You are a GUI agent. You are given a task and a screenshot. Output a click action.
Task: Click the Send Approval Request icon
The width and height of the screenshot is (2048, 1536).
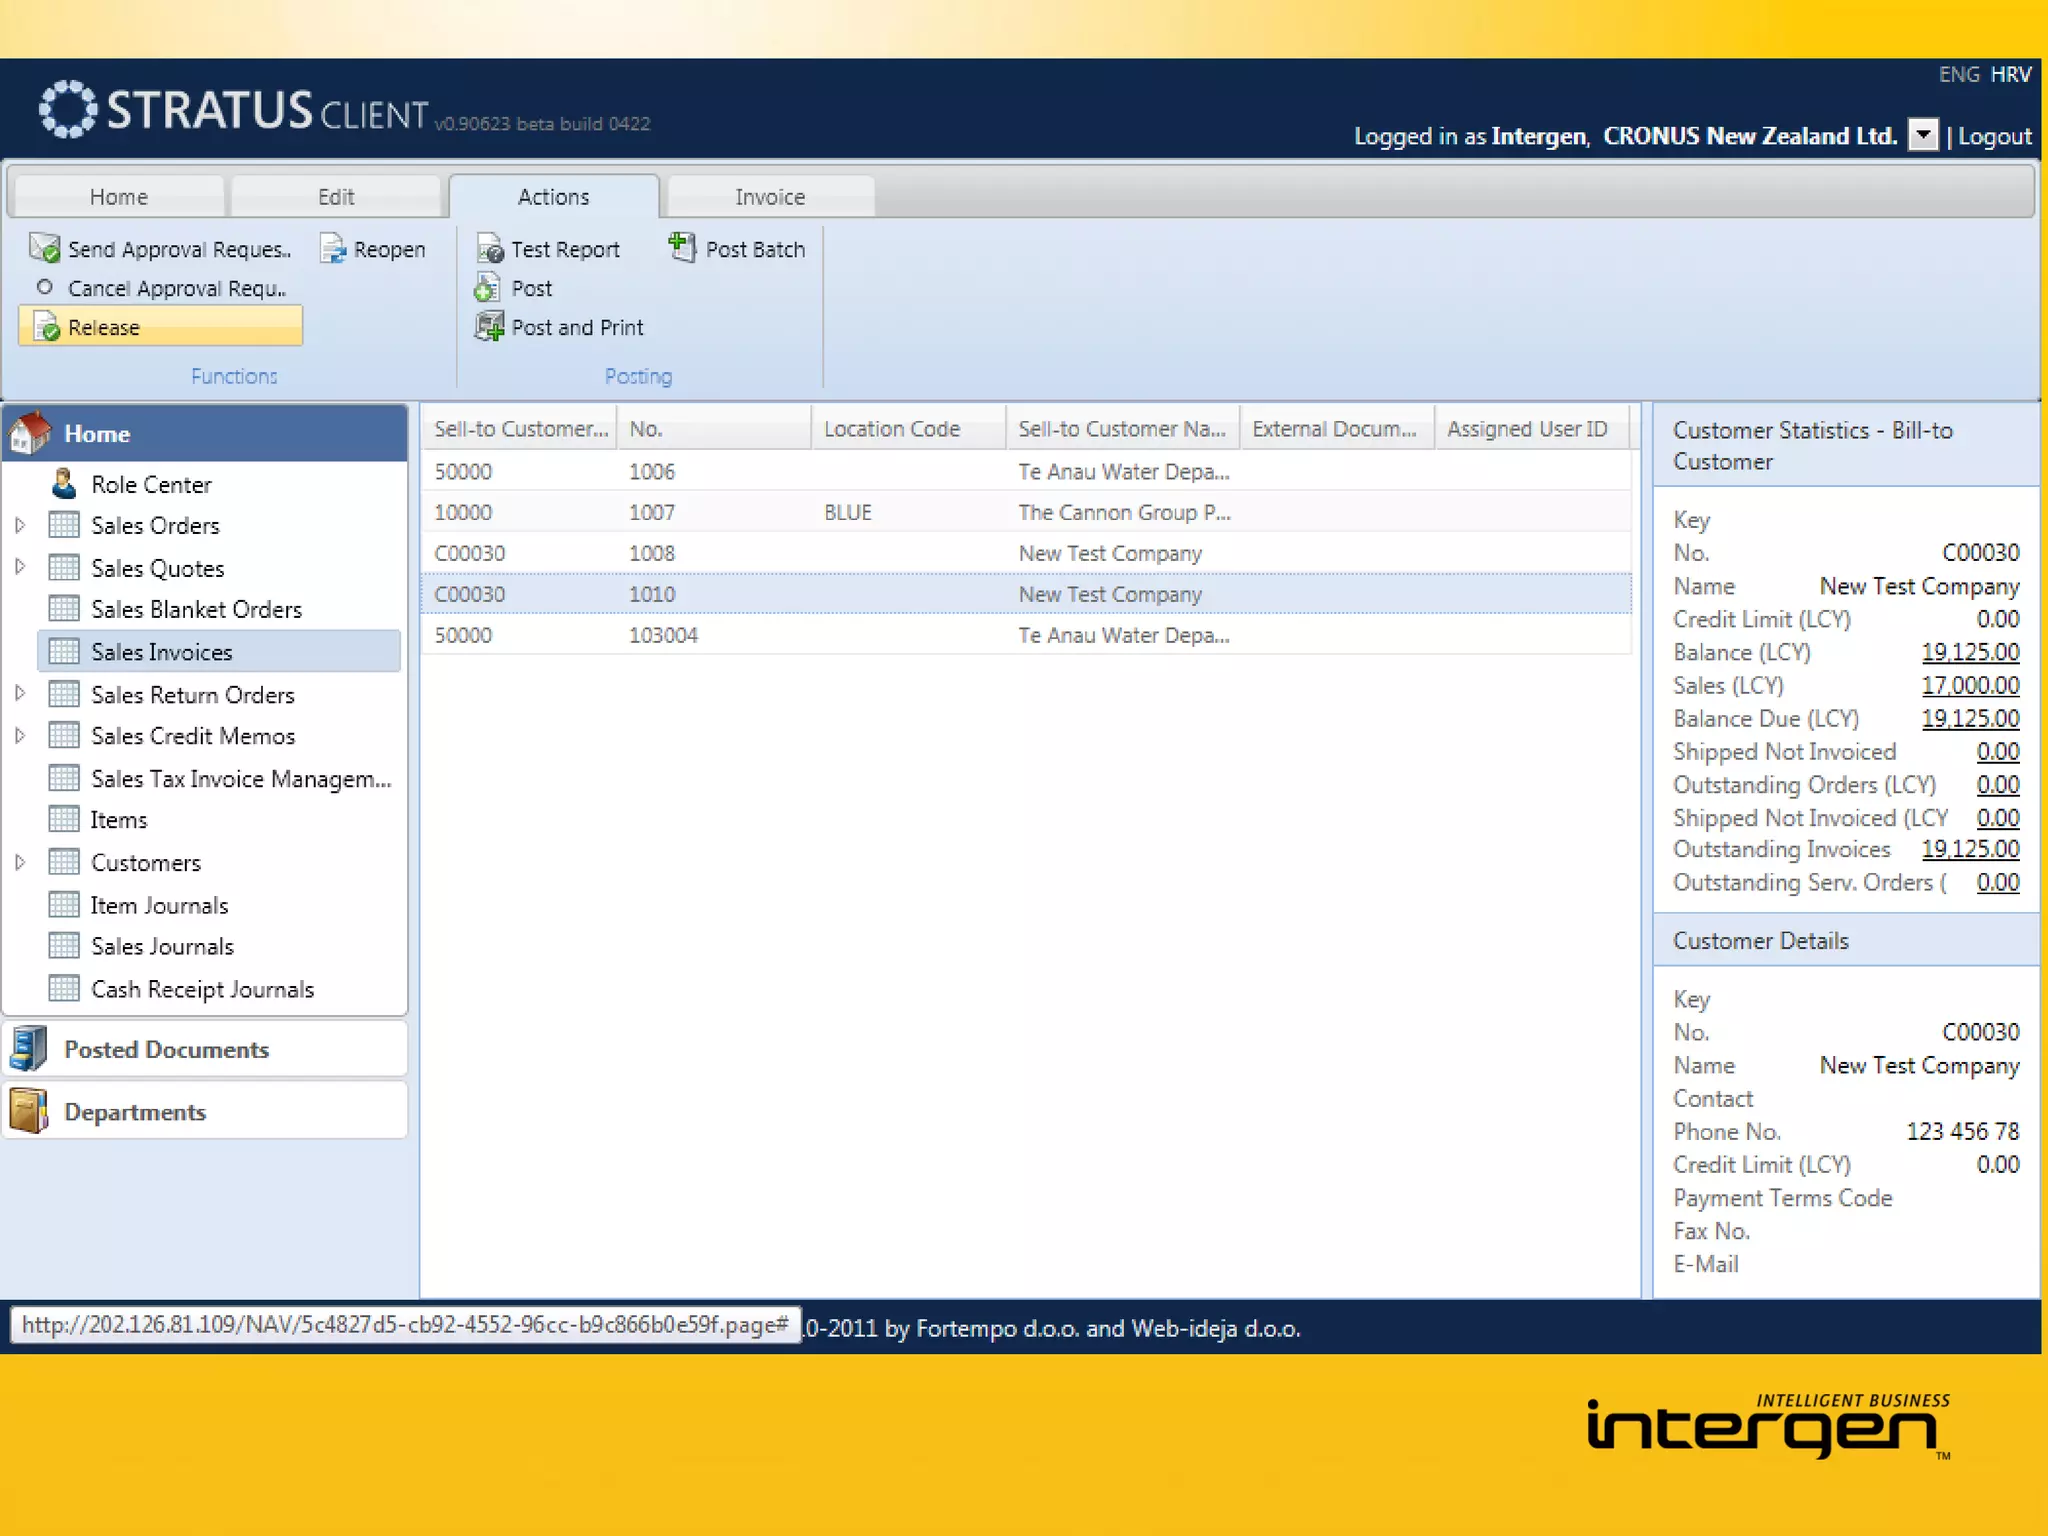coord(45,248)
